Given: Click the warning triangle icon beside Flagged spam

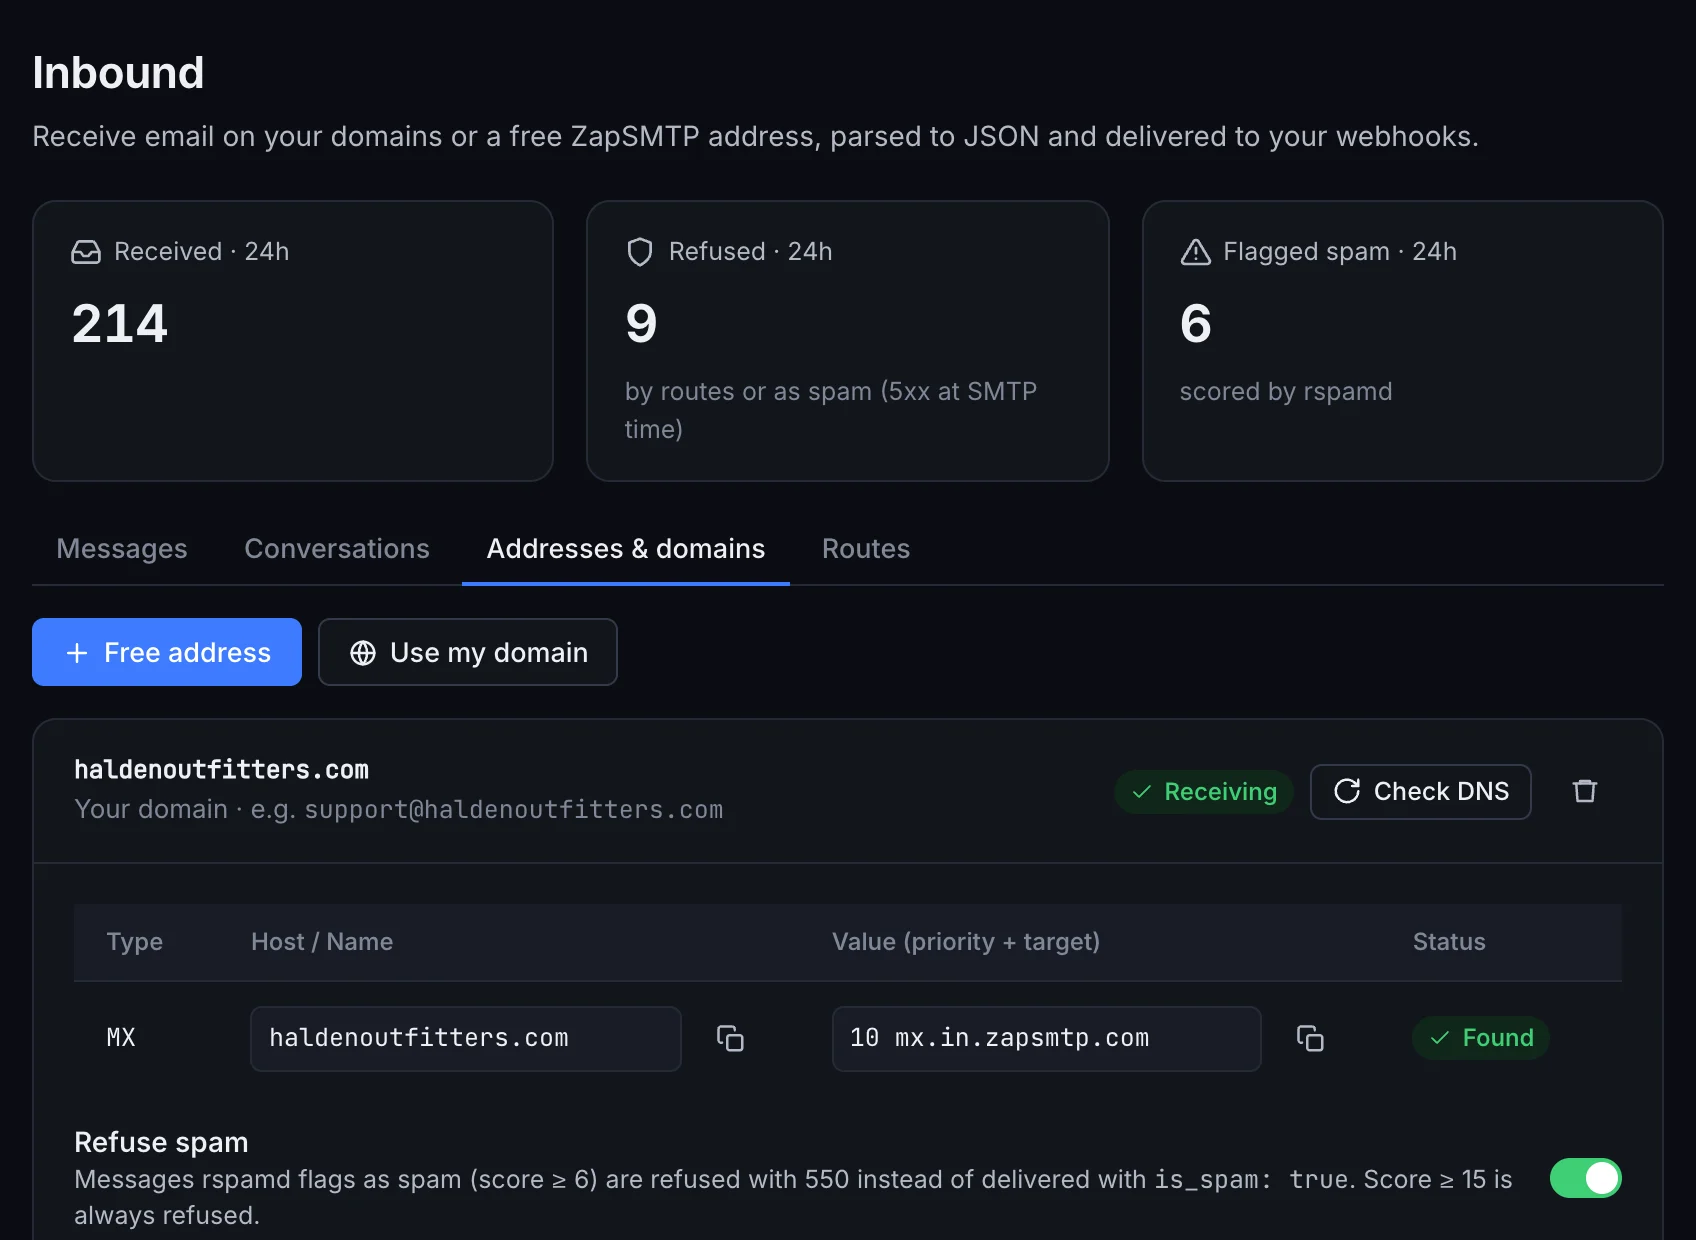Looking at the screenshot, I should click(x=1195, y=252).
